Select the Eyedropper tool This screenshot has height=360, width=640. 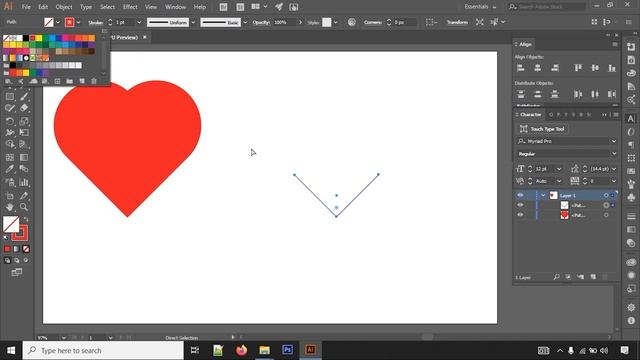point(10,169)
